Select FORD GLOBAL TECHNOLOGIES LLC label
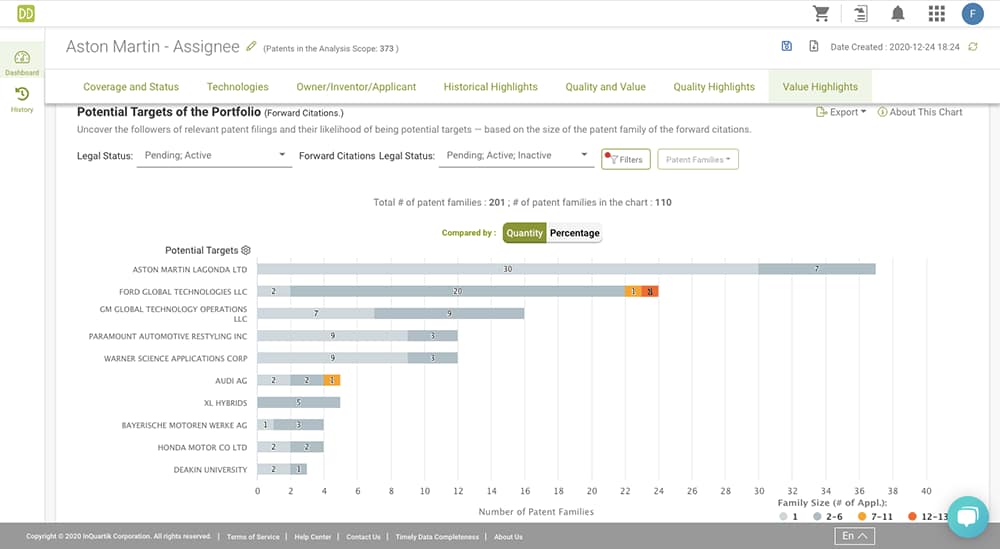This screenshot has height=549, width=1000. coord(183,292)
